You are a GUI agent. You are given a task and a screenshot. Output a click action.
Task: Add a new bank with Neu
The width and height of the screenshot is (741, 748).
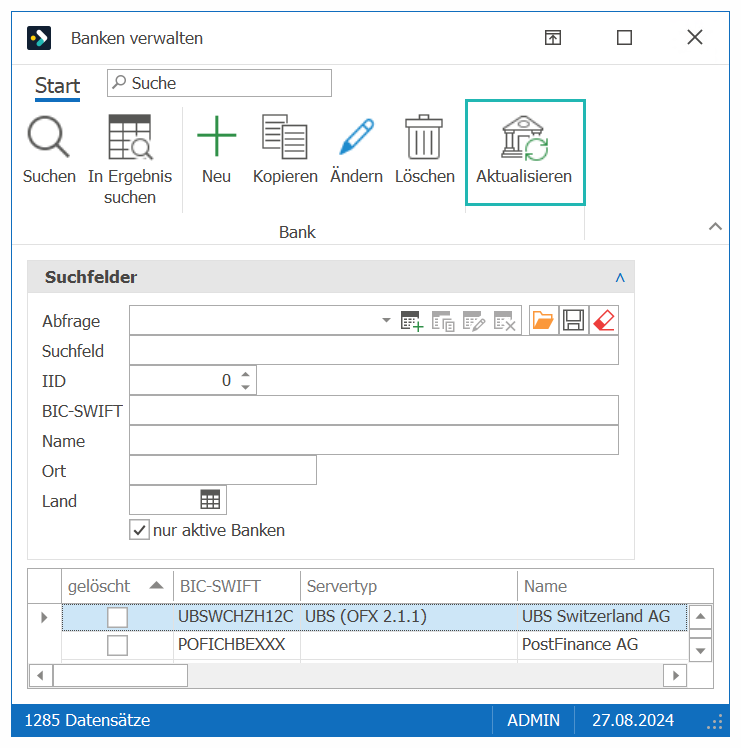coord(217,136)
